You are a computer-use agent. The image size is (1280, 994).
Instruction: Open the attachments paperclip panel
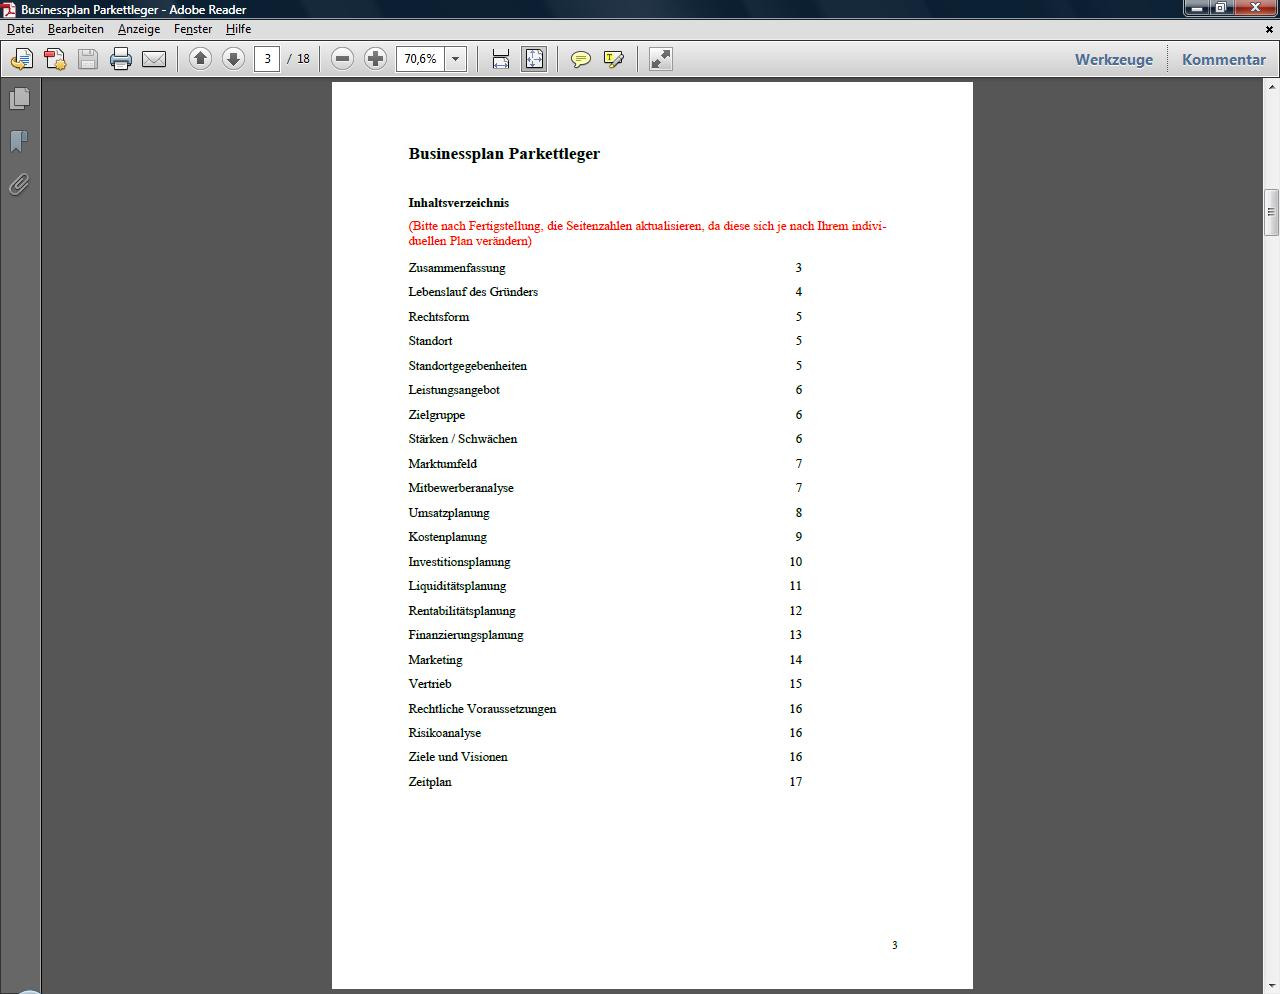pyautogui.click(x=19, y=184)
